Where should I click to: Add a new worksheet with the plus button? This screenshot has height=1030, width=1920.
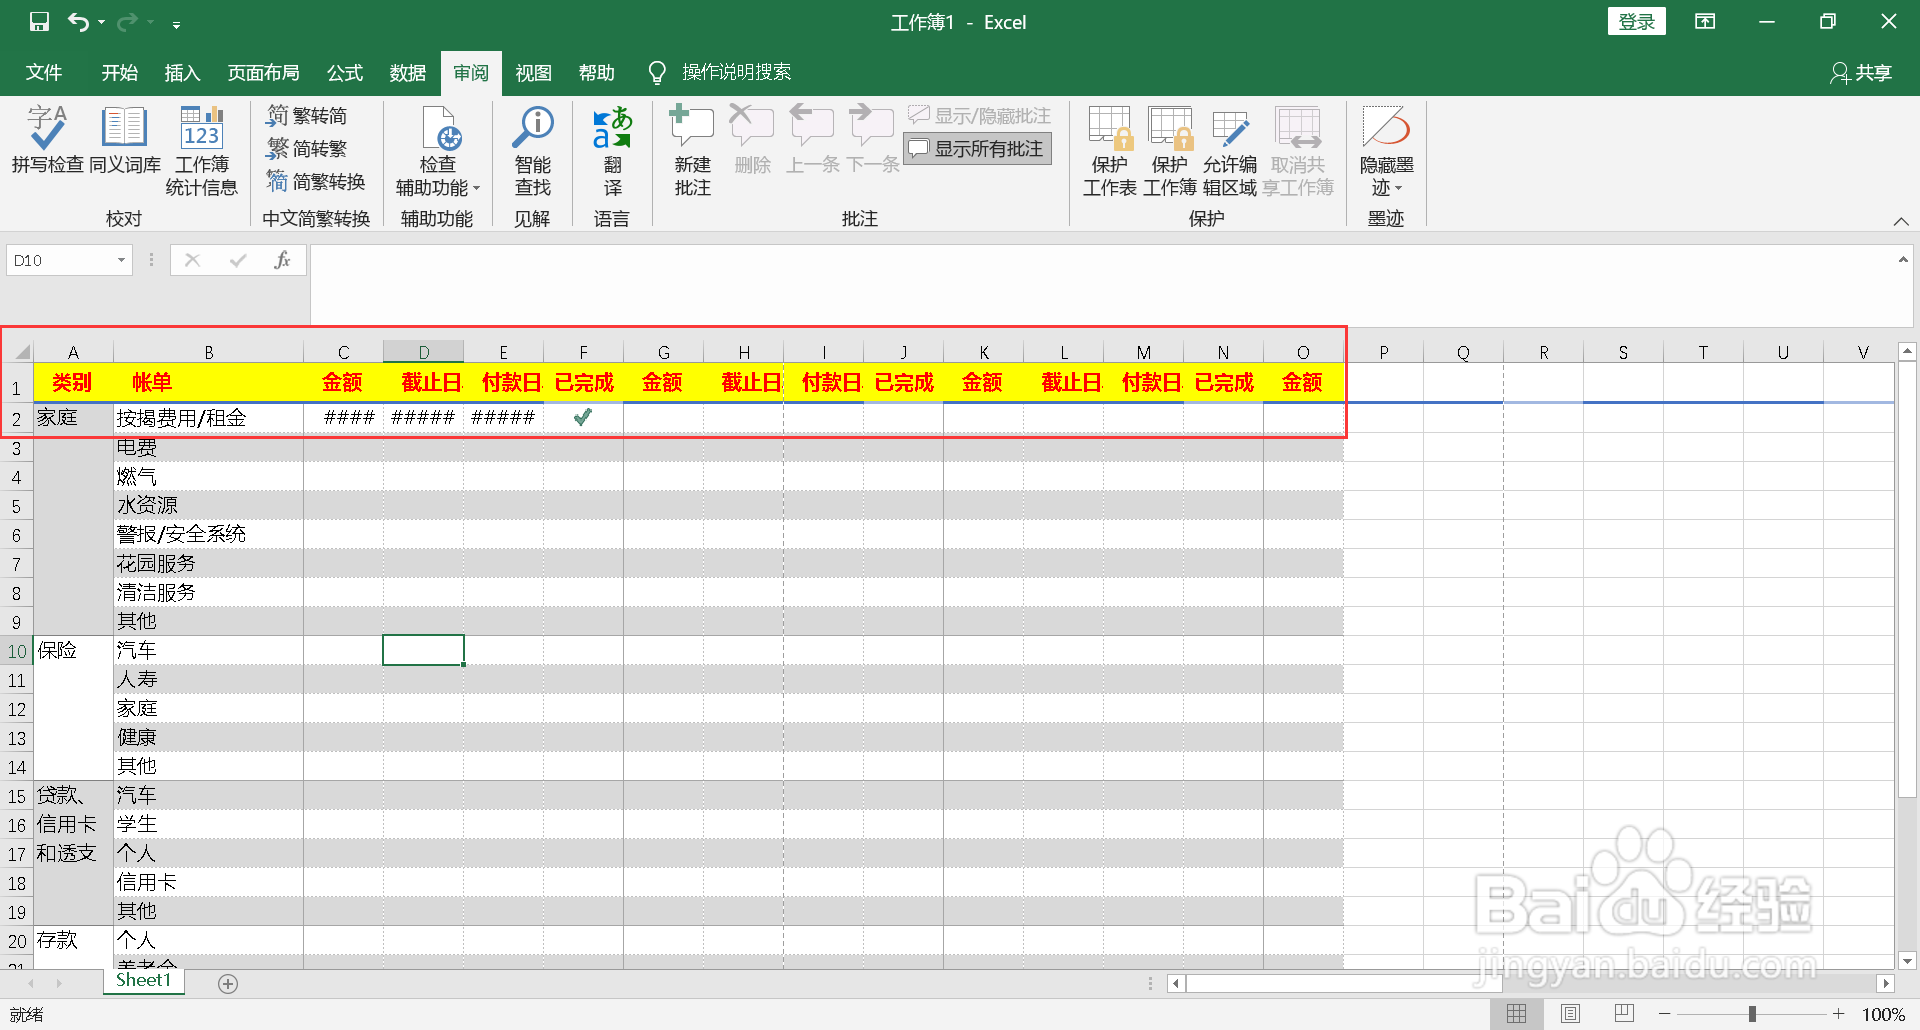point(227,983)
